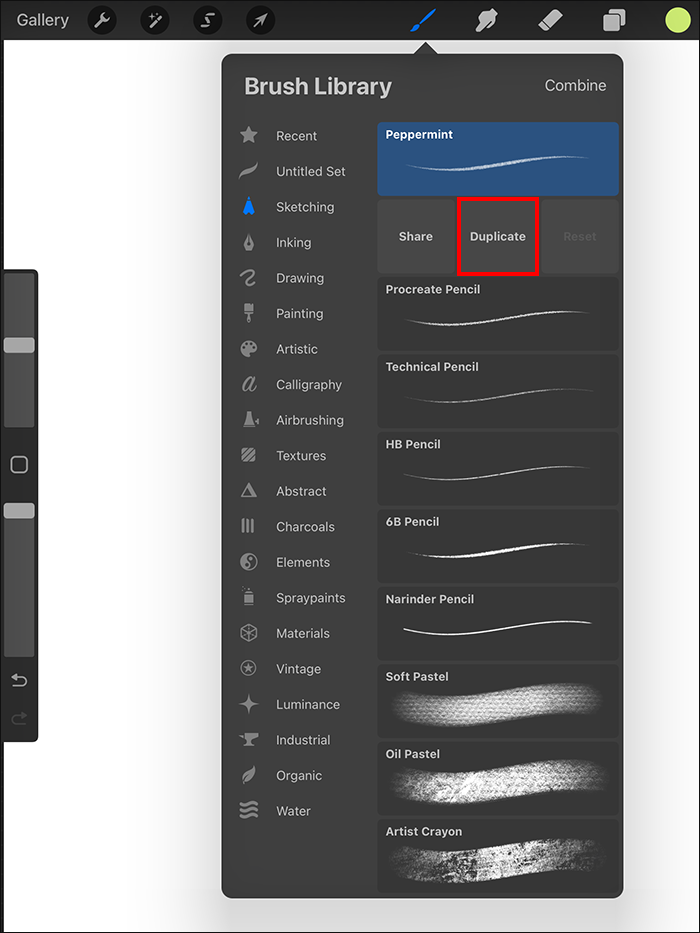Viewport: 700px width, 933px height.
Task: Click the Organic set label
Action: coord(299,775)
